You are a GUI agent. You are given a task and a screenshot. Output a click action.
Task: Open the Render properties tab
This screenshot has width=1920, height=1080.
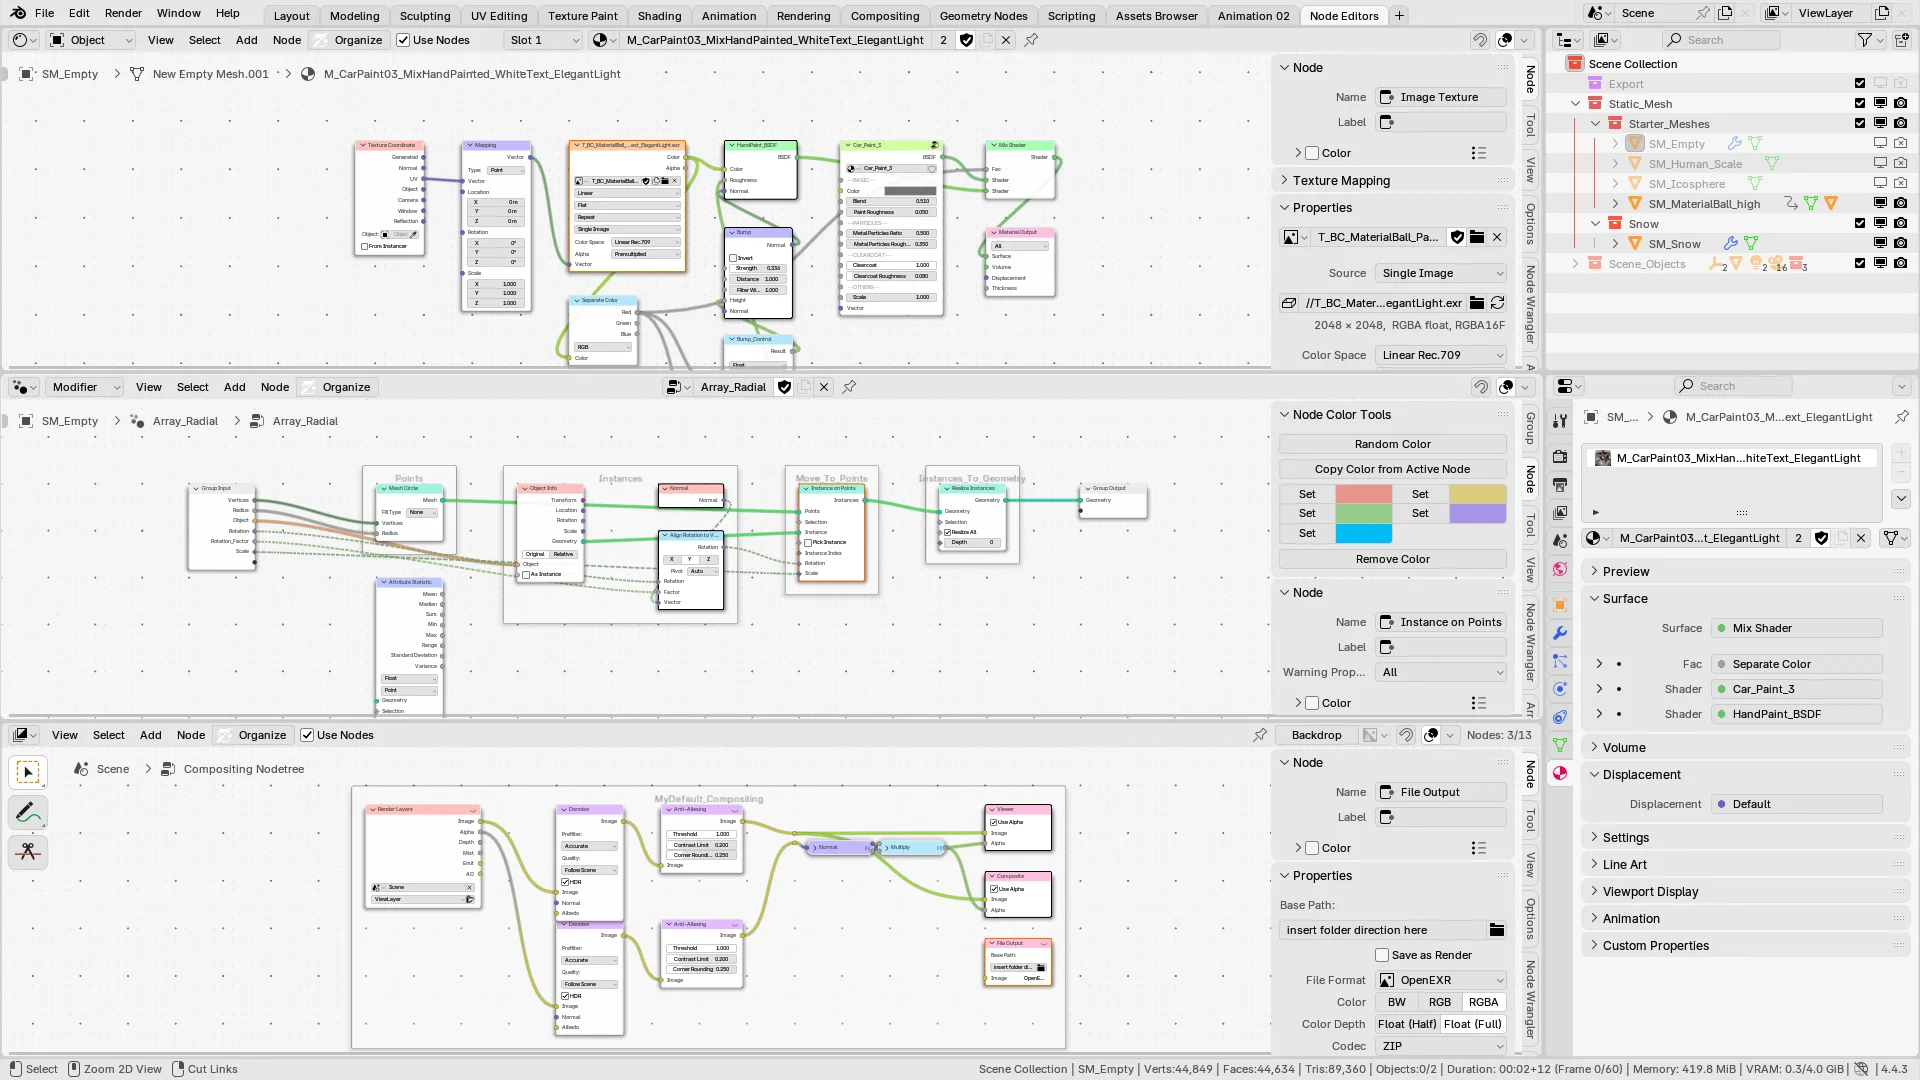pyautogui.click(x=1560, y=456)
